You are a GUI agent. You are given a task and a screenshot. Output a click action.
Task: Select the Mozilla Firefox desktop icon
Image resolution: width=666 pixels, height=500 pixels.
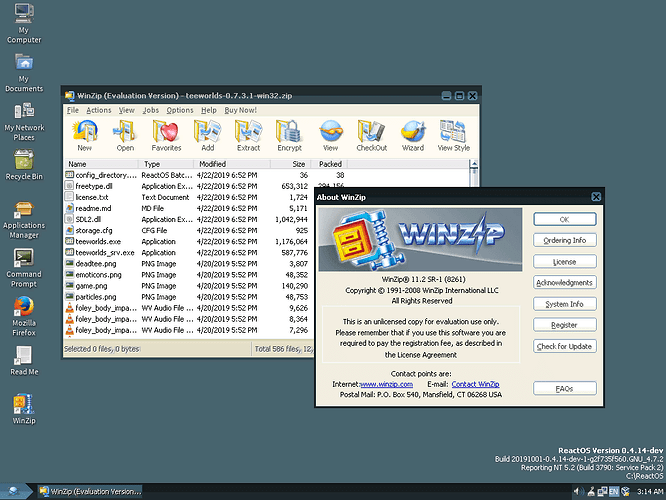pos(24,317)
